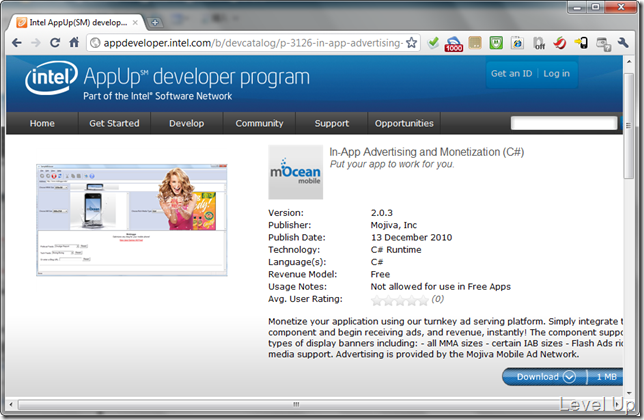Bookmark the page with the star icon
The height and width of the screenshot is (420, 644).
[x=411, y=43]
